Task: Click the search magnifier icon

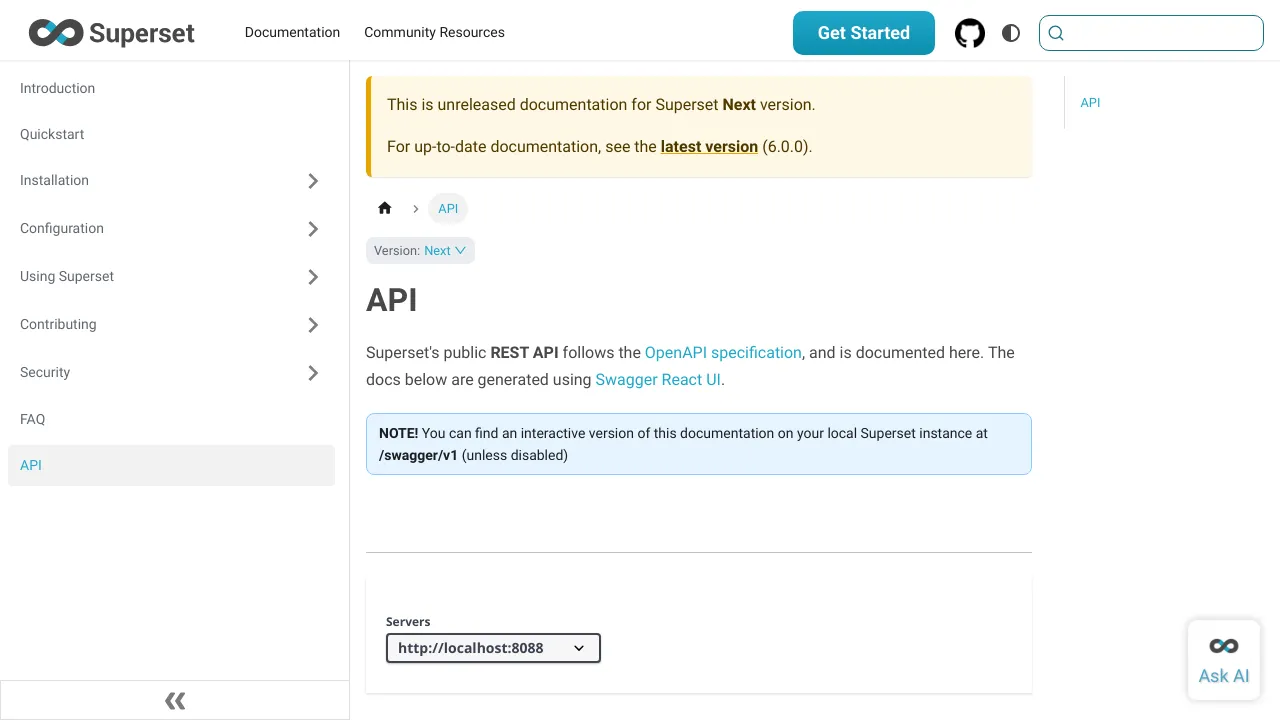Action: tap(1056, 33)
